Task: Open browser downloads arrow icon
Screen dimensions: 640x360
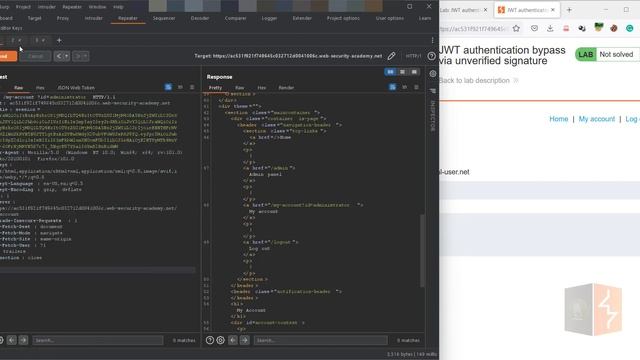Action: (x=550, y=28)
